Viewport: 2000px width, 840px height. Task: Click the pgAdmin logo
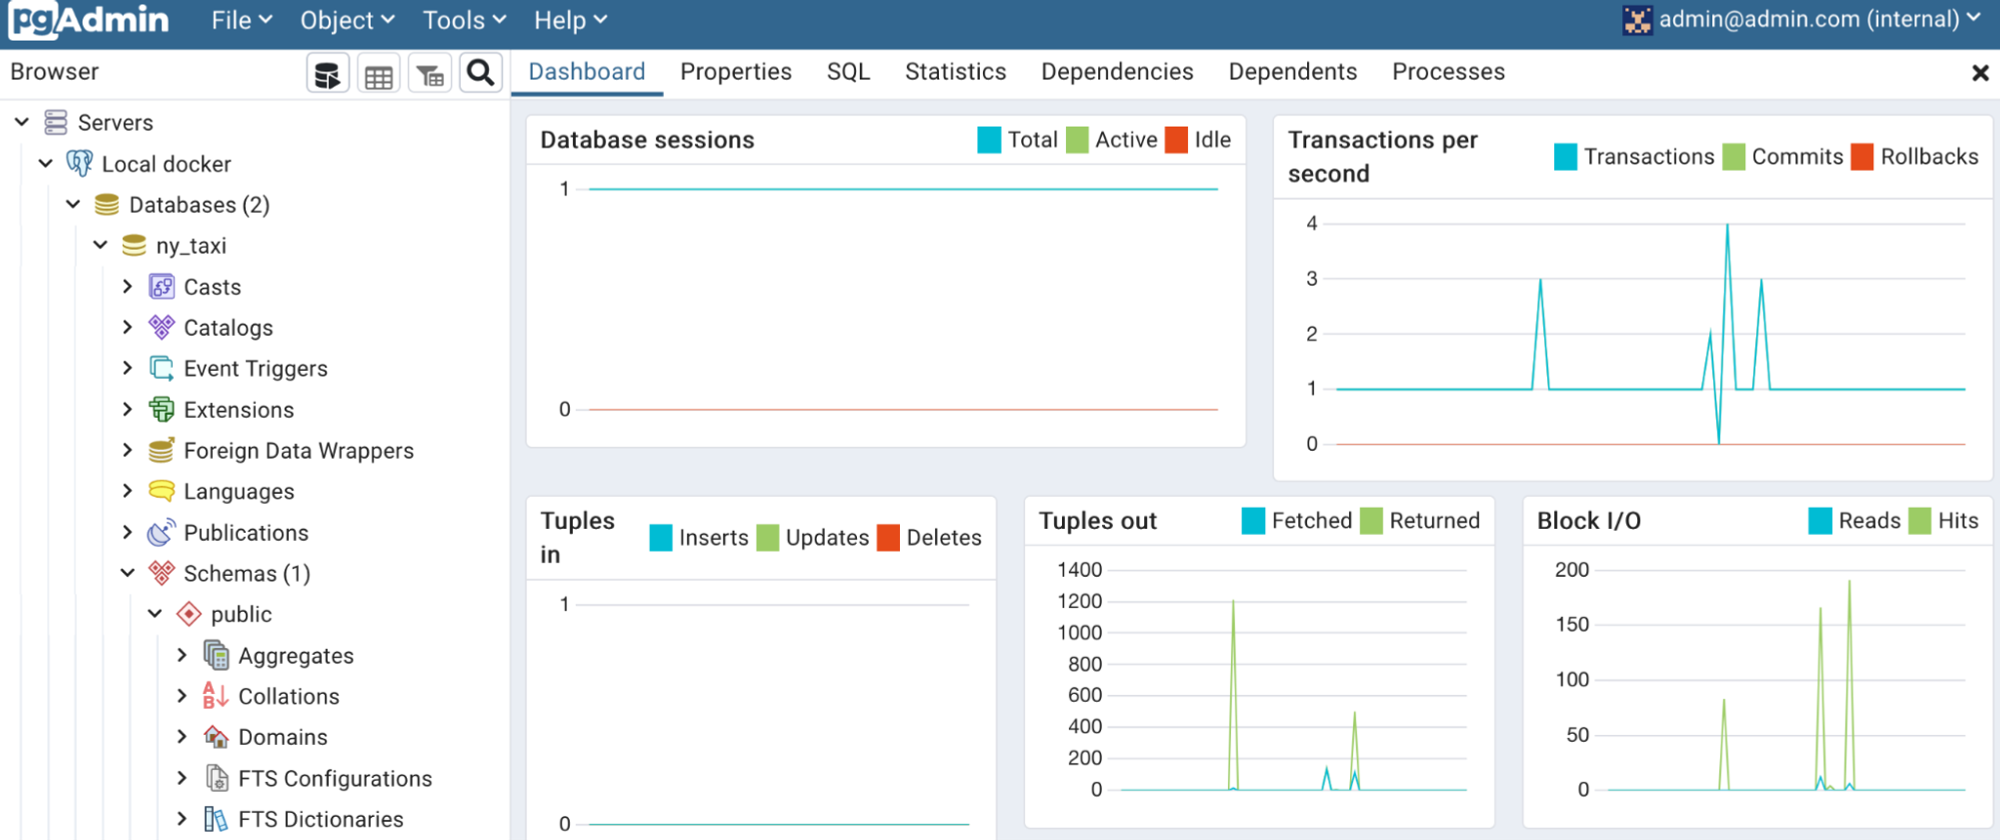tap(89, 20)
